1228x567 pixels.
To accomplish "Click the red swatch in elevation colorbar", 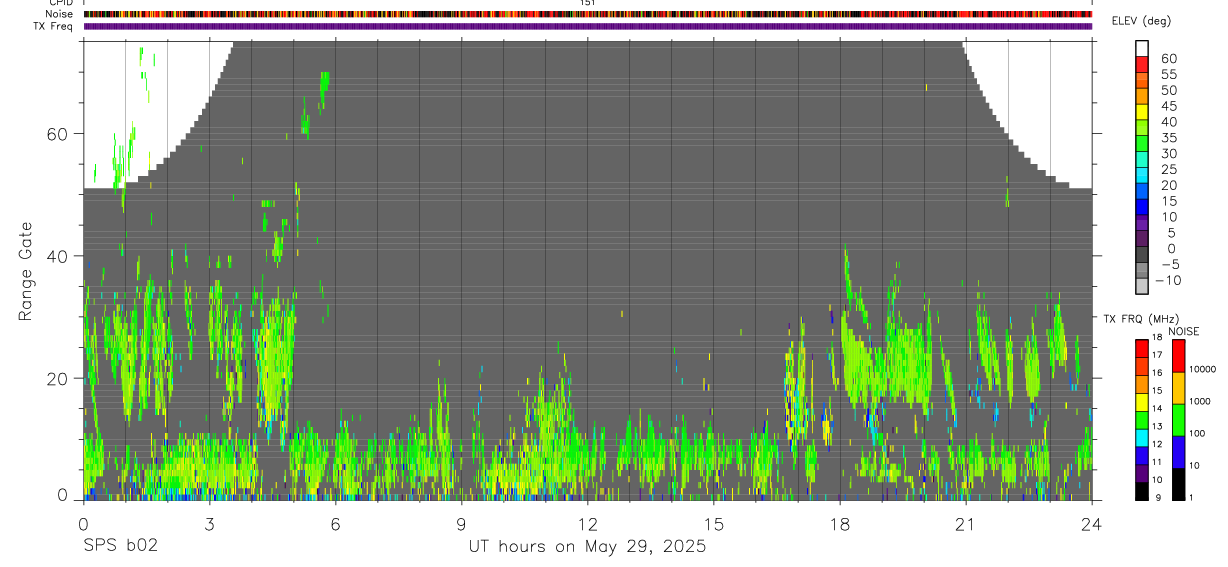I will (x=1142, y=63).
